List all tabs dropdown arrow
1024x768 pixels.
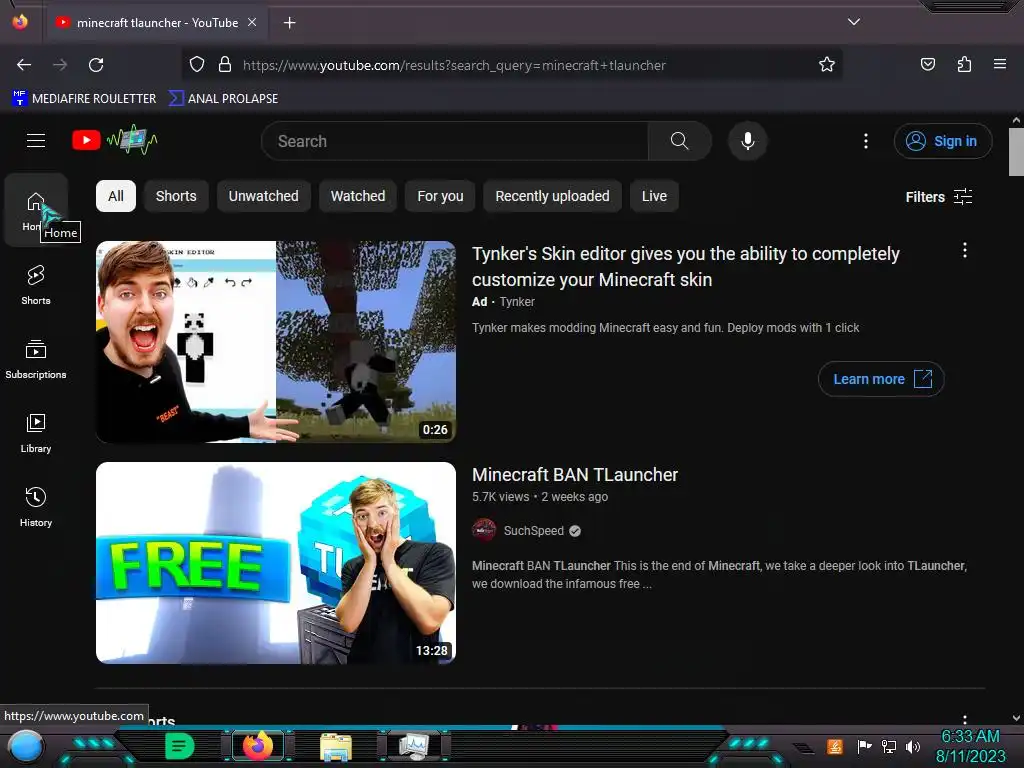tap(854, 22)
